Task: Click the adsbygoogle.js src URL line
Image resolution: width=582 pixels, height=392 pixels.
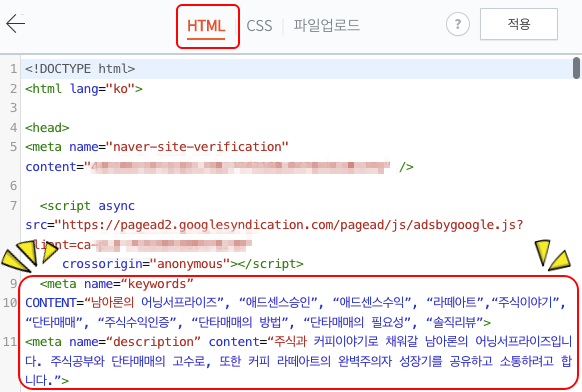Action: click(x=274, y=225)
